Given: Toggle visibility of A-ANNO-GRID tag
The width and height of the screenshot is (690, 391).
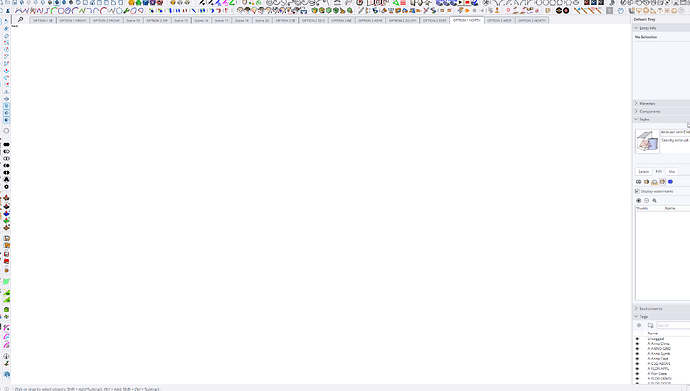Looking at the screenshot, I should point(637,348).
